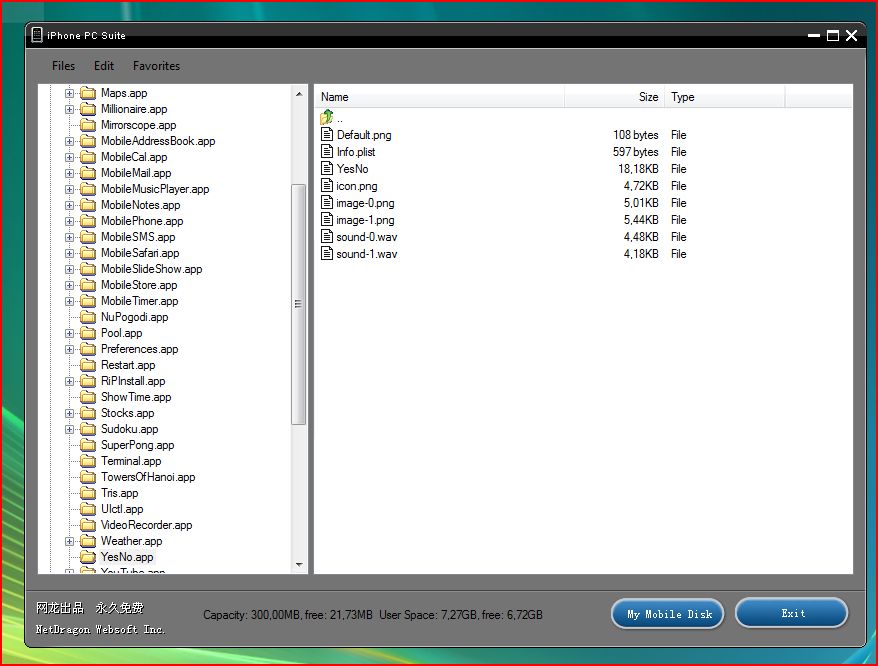Sort by the Size column header

coord(614,97)
